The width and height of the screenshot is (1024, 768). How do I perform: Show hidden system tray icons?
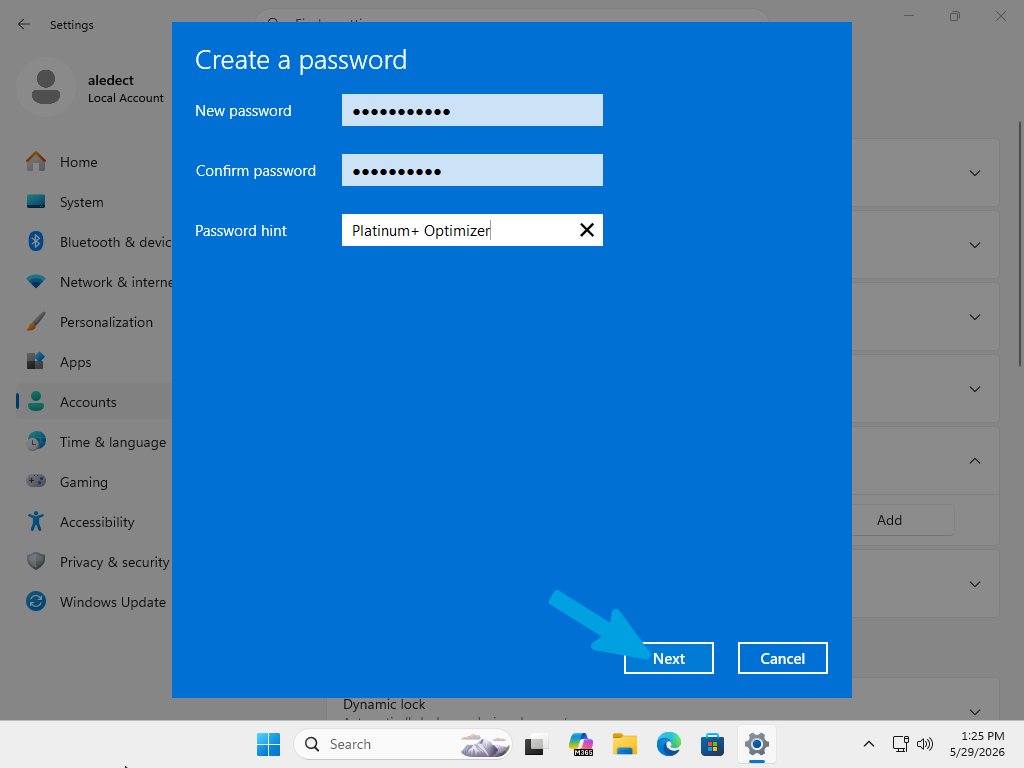tap(869, 744)
